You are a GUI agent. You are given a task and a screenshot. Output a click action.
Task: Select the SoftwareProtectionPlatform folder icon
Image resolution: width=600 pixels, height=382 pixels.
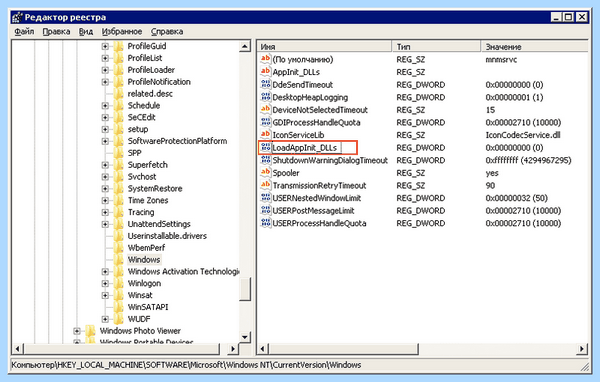click(119, 141)
